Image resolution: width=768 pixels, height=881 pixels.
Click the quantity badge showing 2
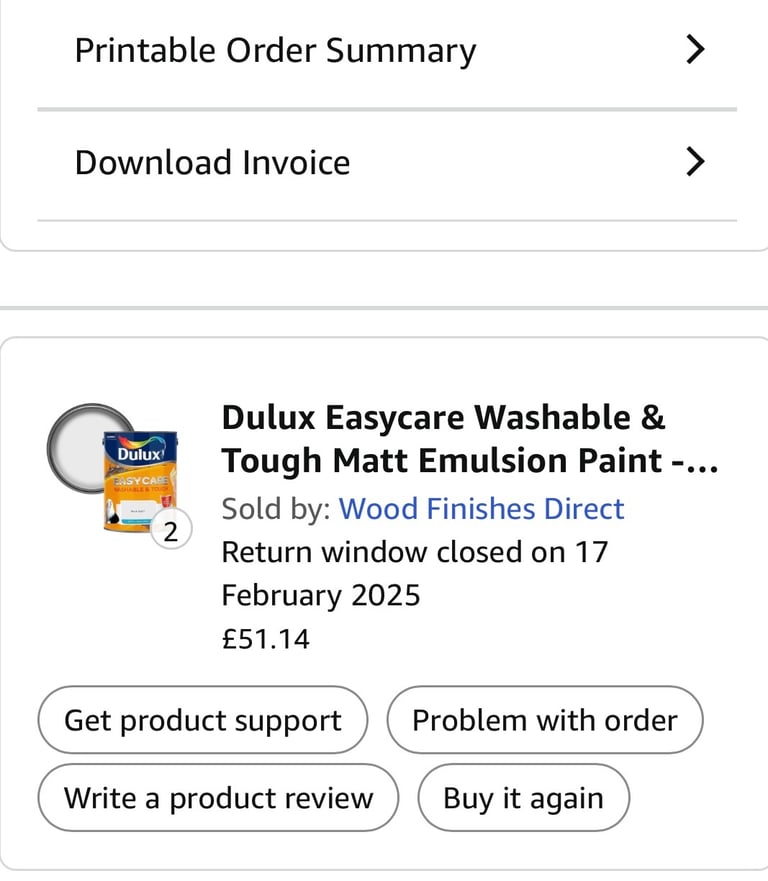pos(170,533)
